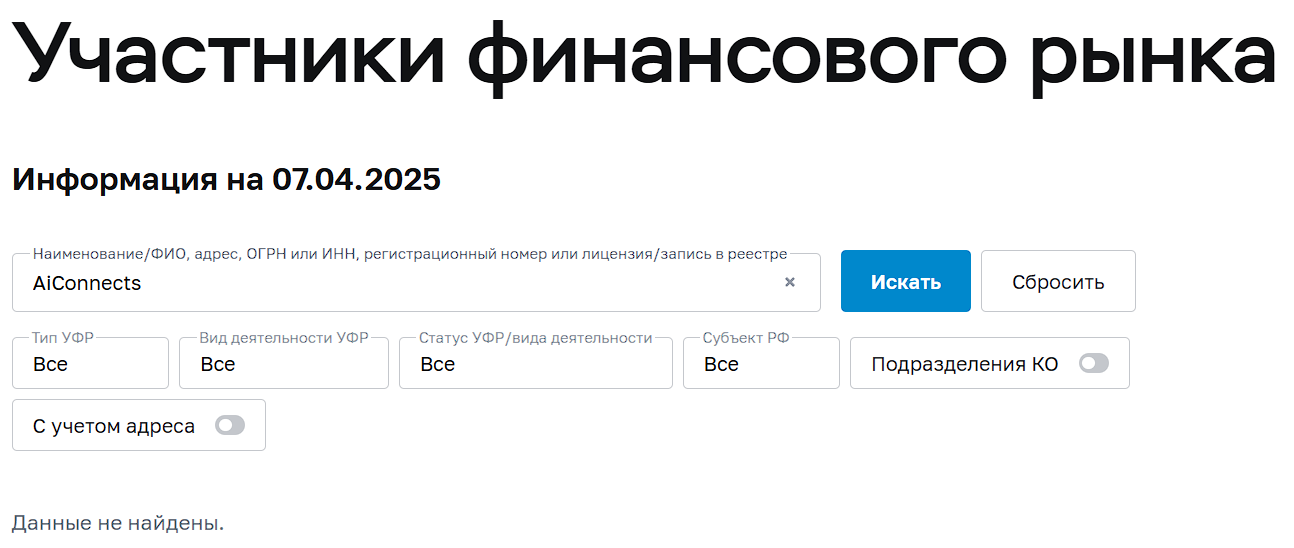Viewport: 1294px width, 548px height.
Task: Click the Подразделения КО label text
Action: [965, 364]
